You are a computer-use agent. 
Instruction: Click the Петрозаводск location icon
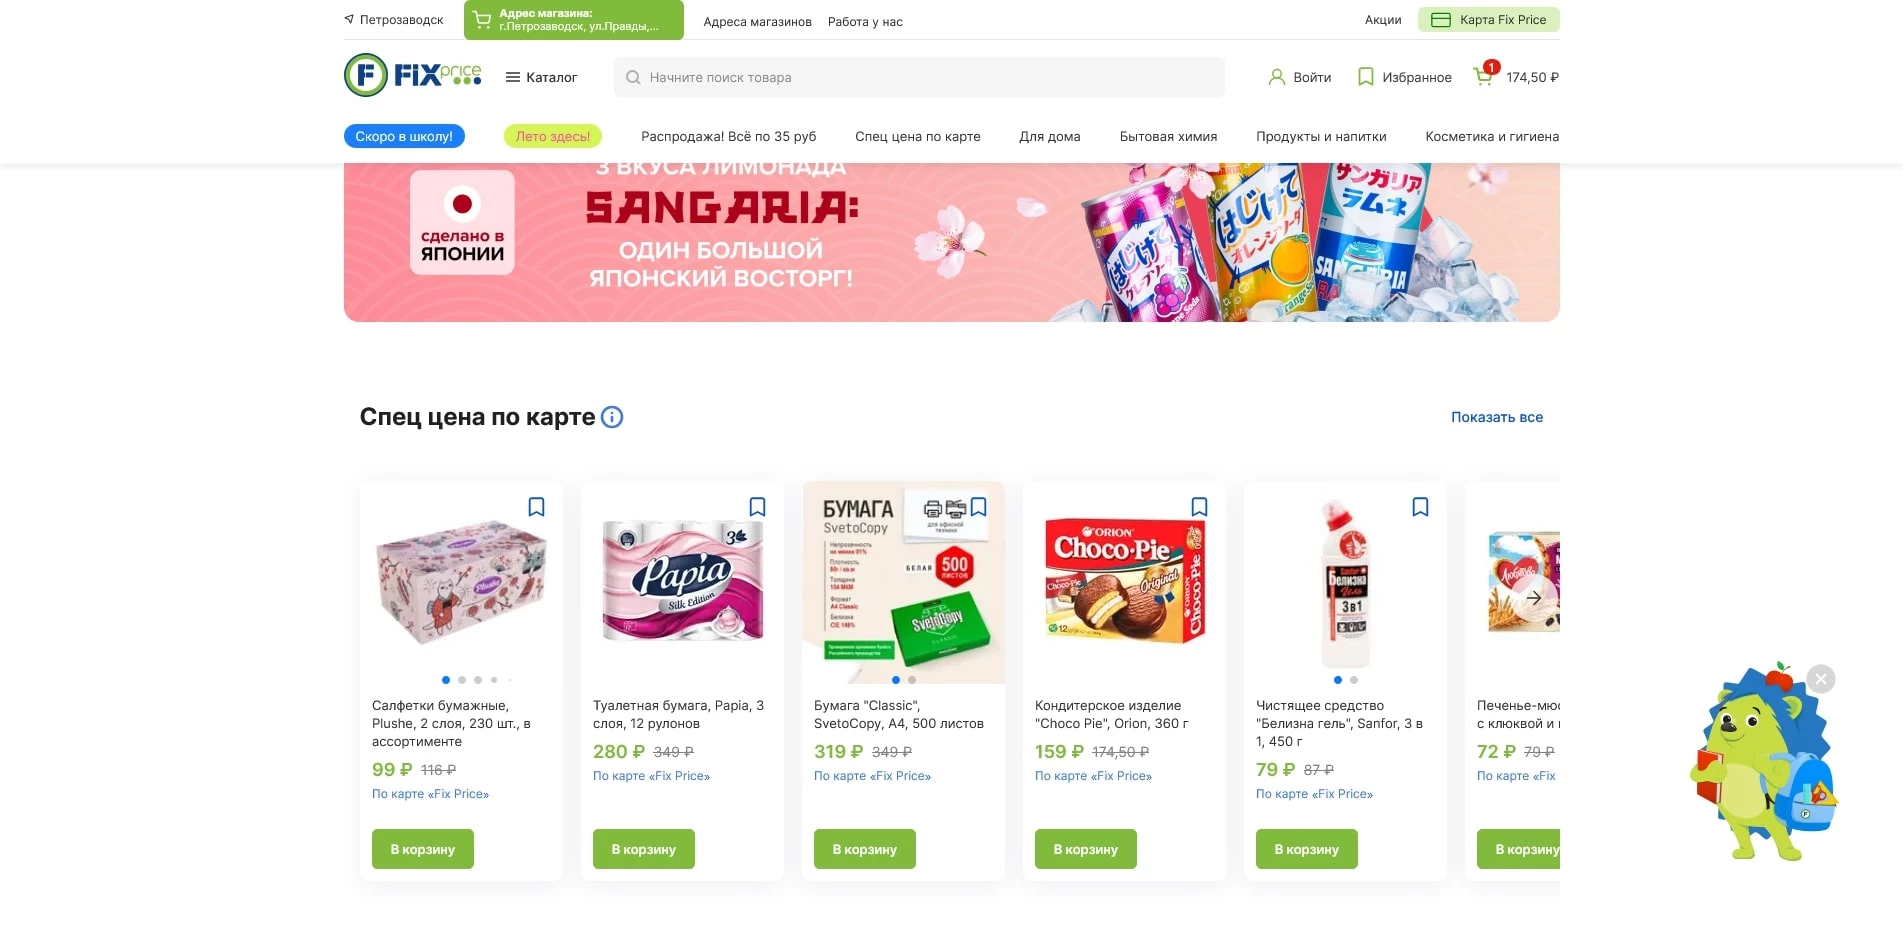pos(349,19)
